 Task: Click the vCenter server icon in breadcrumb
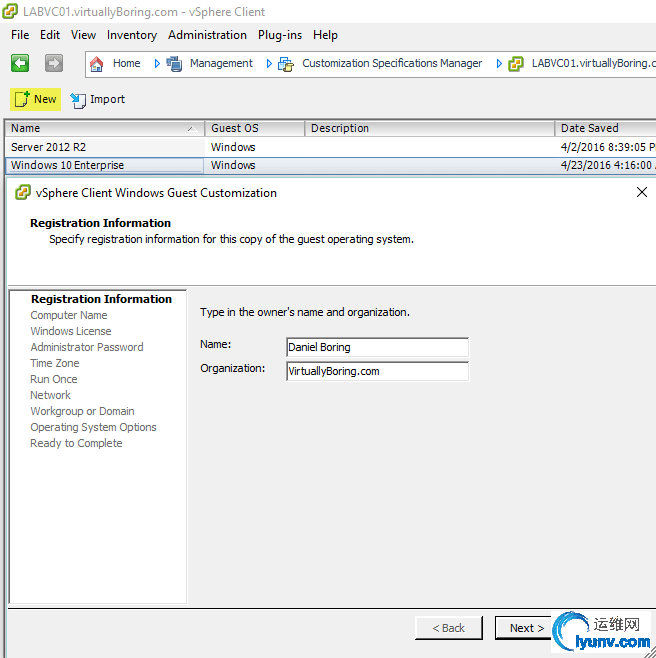click(x=516, y=64)
